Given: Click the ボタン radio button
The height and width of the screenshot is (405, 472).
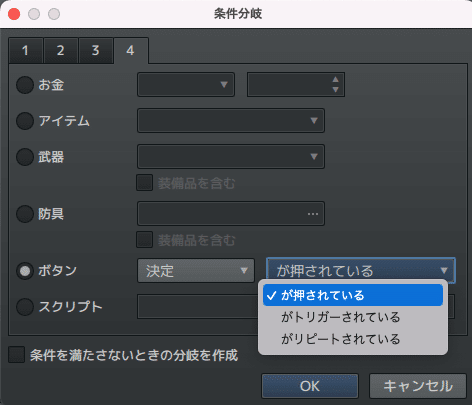Looking at the screenshot, I should point(25,271).
